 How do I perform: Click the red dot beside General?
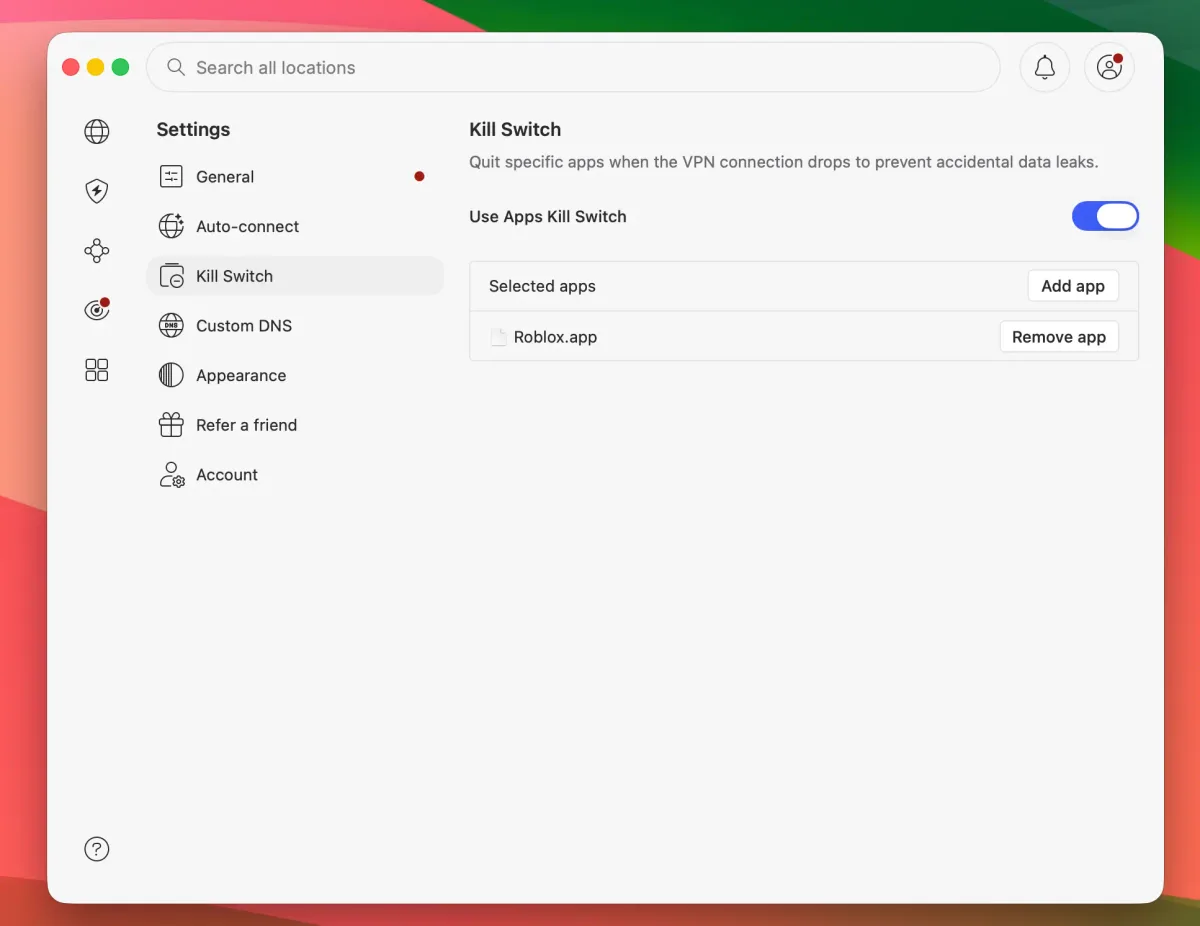pos(419,176)
